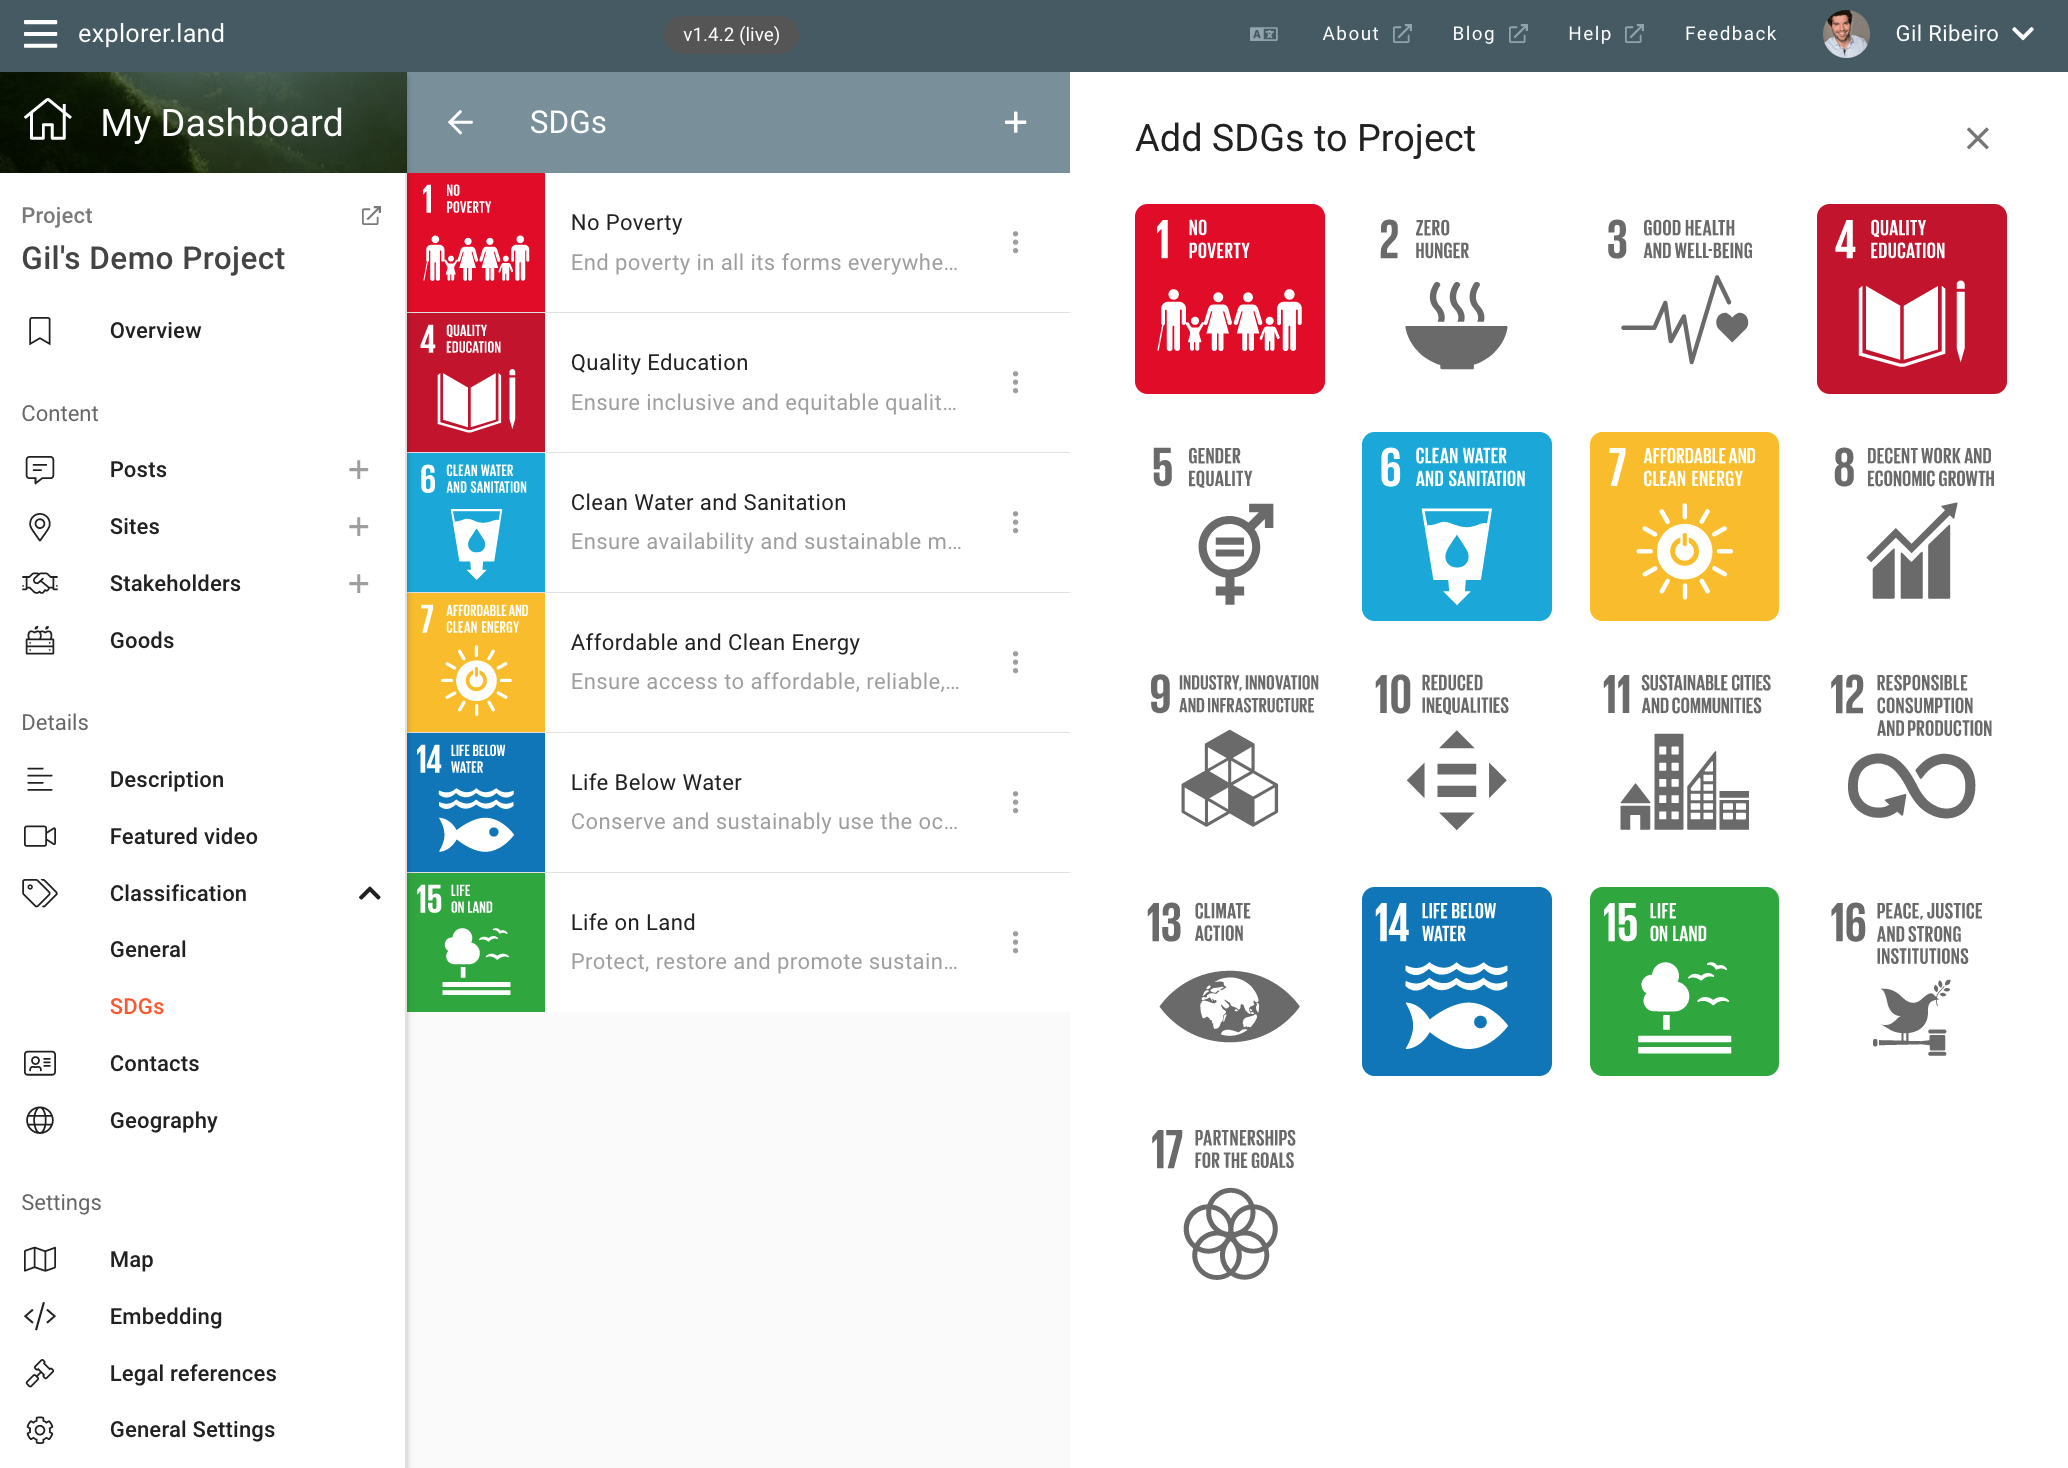This screenshot has height=1468, width=2068.
Task: Open options menu for Life on Land
Action: coord(1015,942)
